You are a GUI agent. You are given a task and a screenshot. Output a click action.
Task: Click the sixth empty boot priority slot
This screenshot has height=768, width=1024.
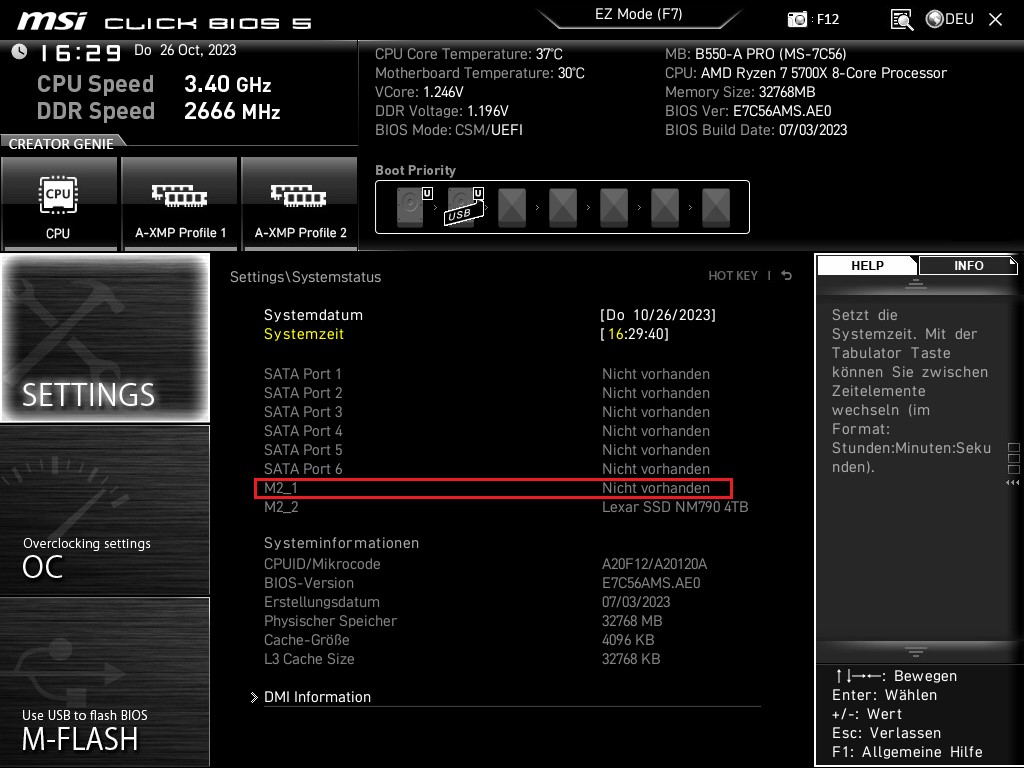coord(665,208)
